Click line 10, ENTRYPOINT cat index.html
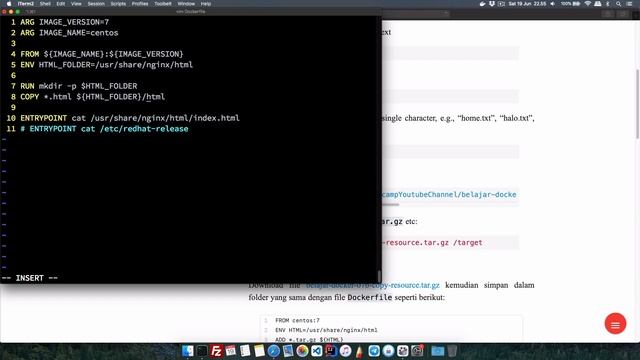 pyautogui.click(x=130, y=118)
